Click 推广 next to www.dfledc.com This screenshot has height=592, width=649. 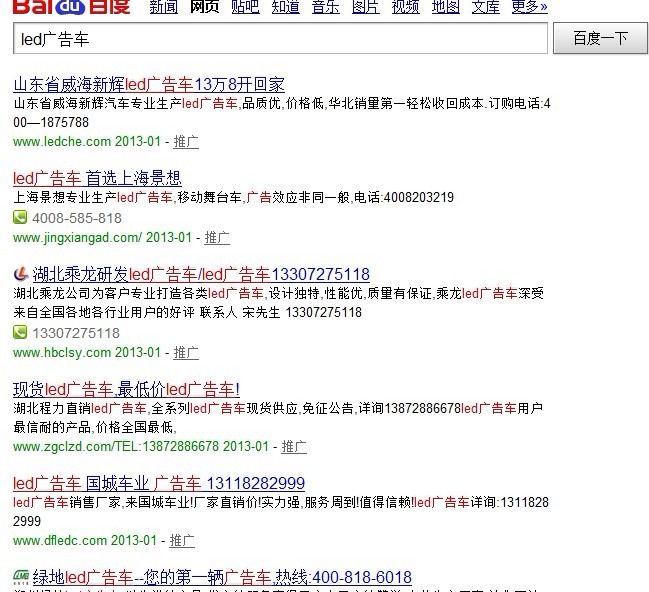[x=182, y=540]
